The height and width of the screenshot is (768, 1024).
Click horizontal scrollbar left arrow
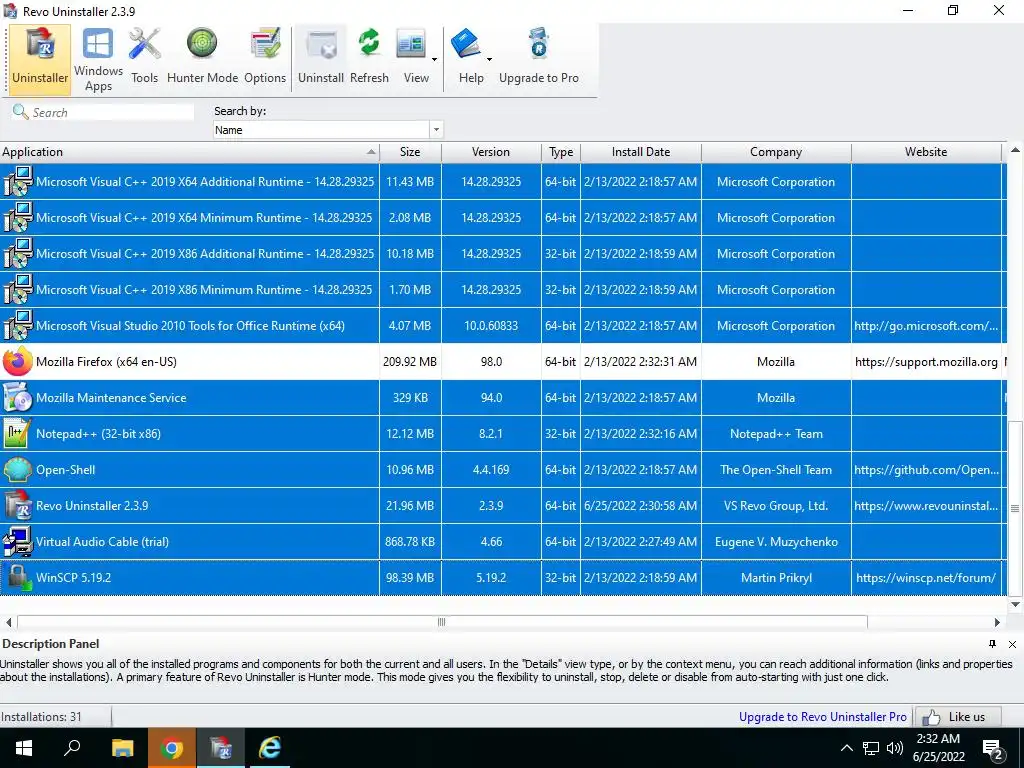tap(8, 622)
